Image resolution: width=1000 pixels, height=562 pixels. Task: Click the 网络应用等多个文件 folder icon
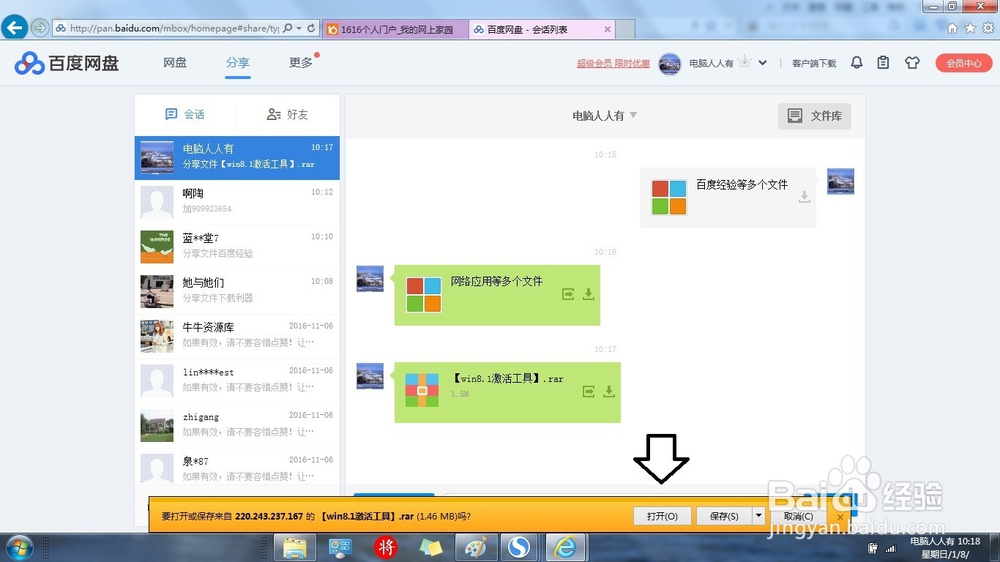[423, 295]
